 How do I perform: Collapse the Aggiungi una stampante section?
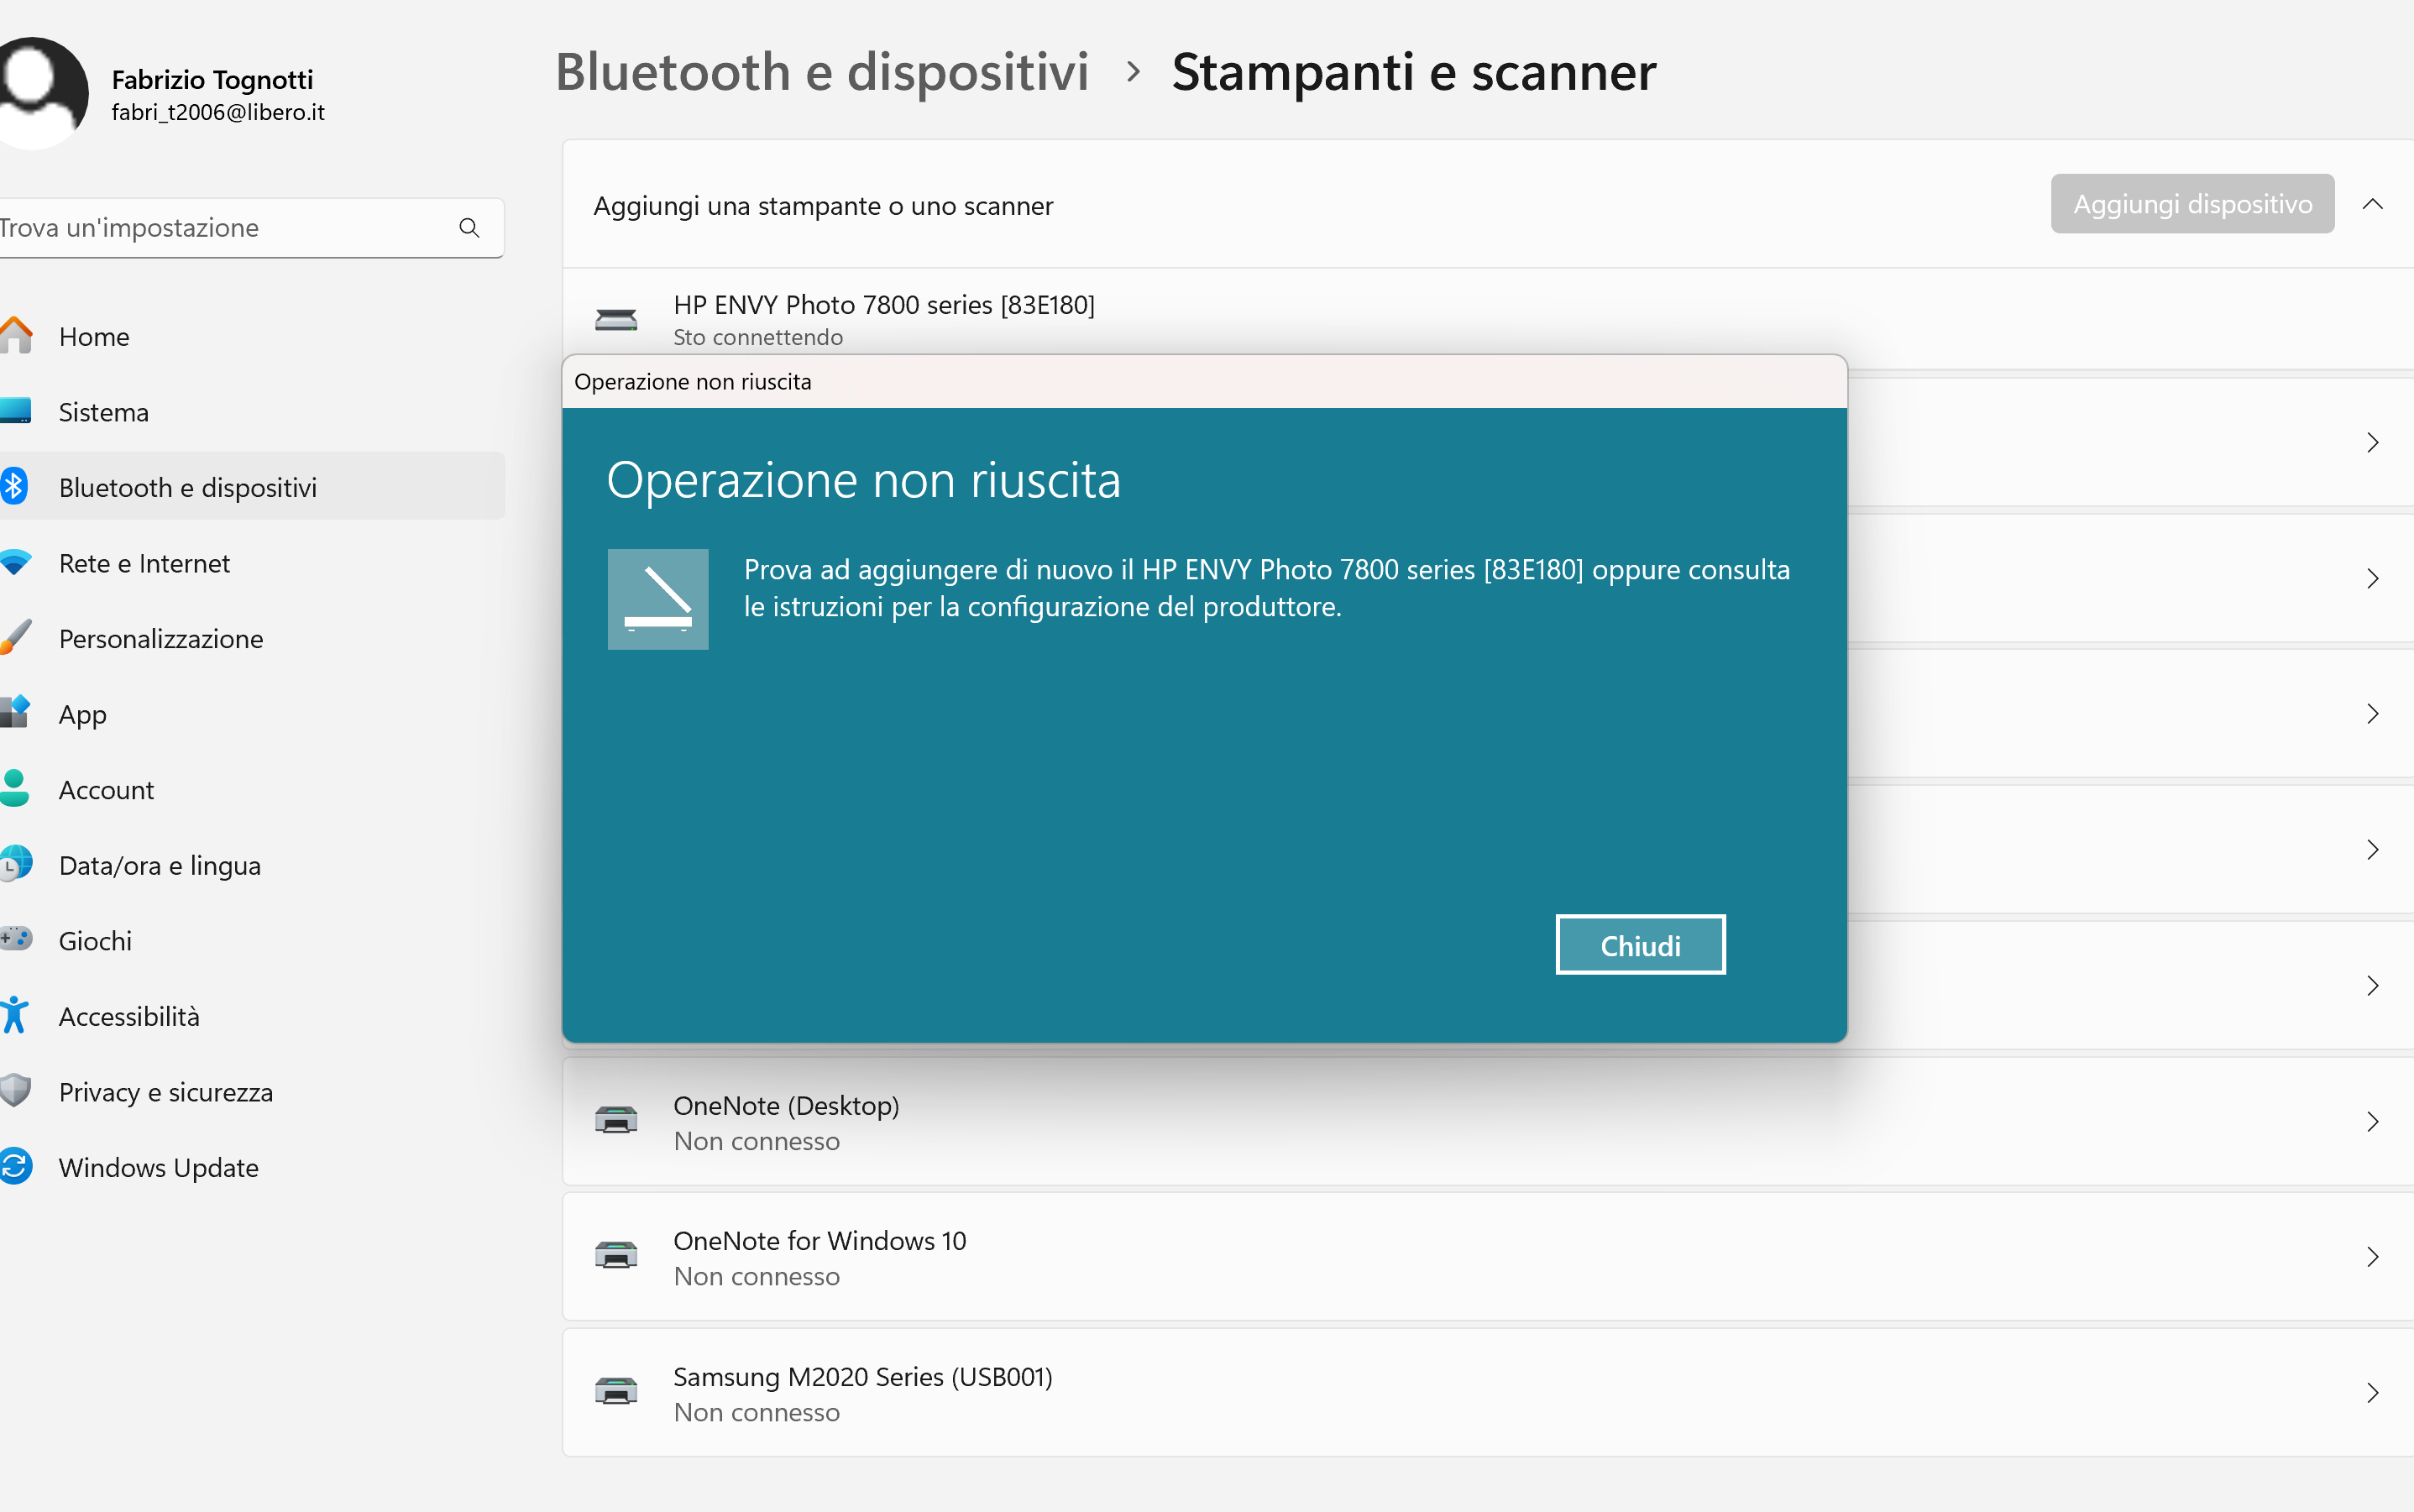2372,204
